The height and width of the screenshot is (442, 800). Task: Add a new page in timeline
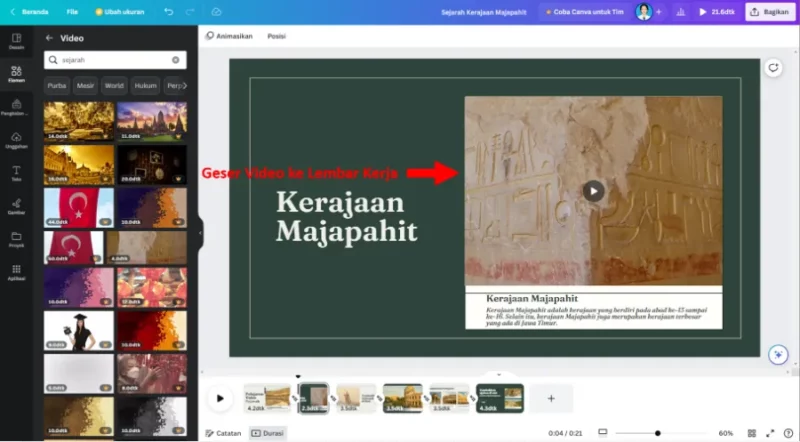(x=551, y=398)
